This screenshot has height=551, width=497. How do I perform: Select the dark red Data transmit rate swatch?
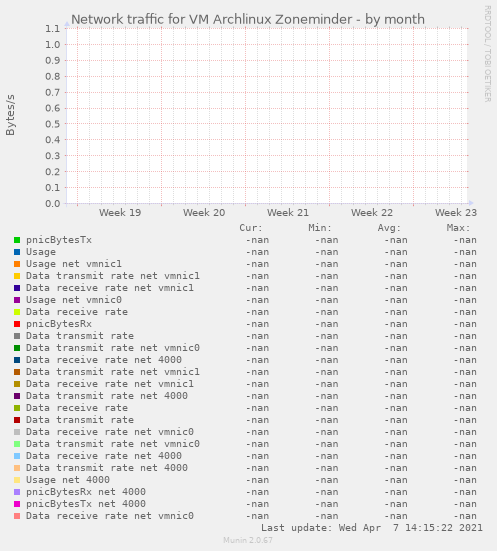17,420
